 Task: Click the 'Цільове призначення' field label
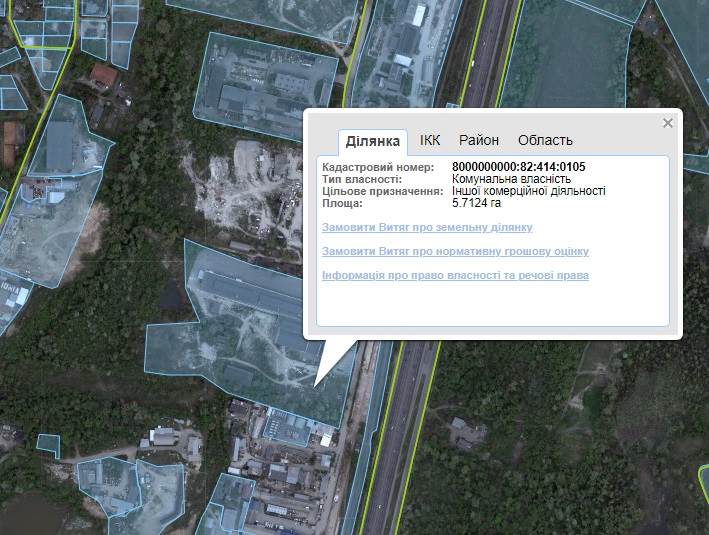pyautogui.click(x=382, y=191)
